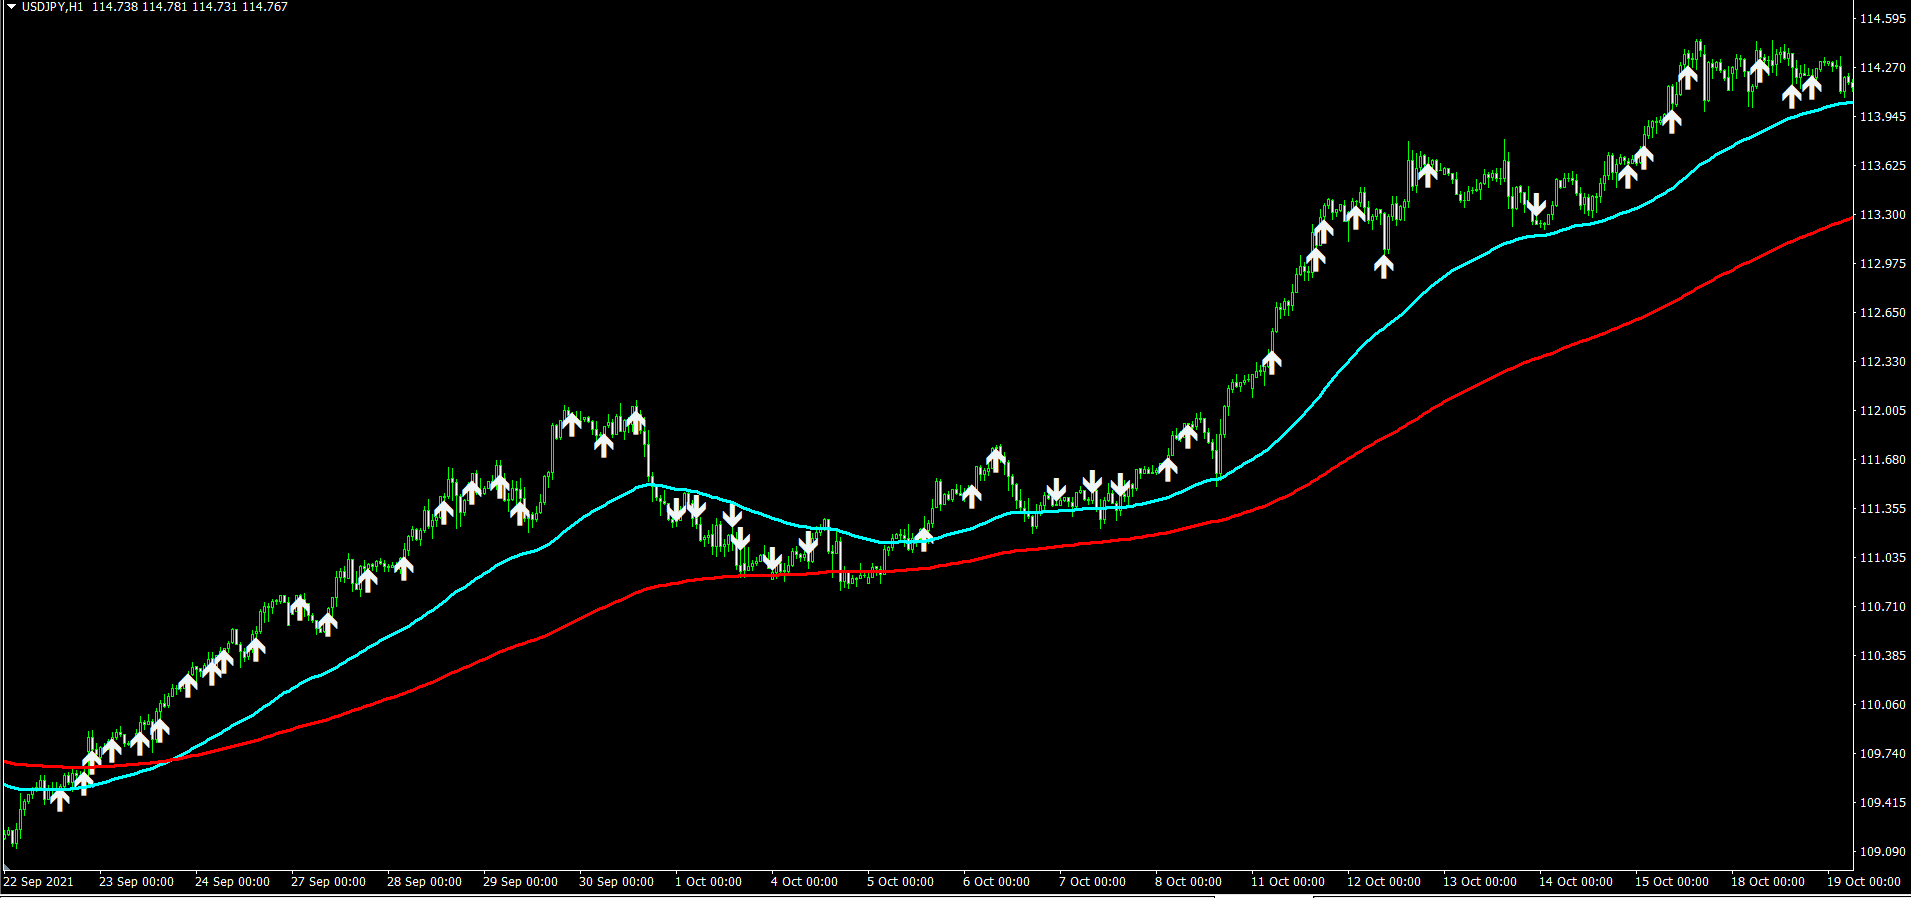Click the 111.355 price level text
Screen dimensions: 1911x898
(x=1882, y=509)
